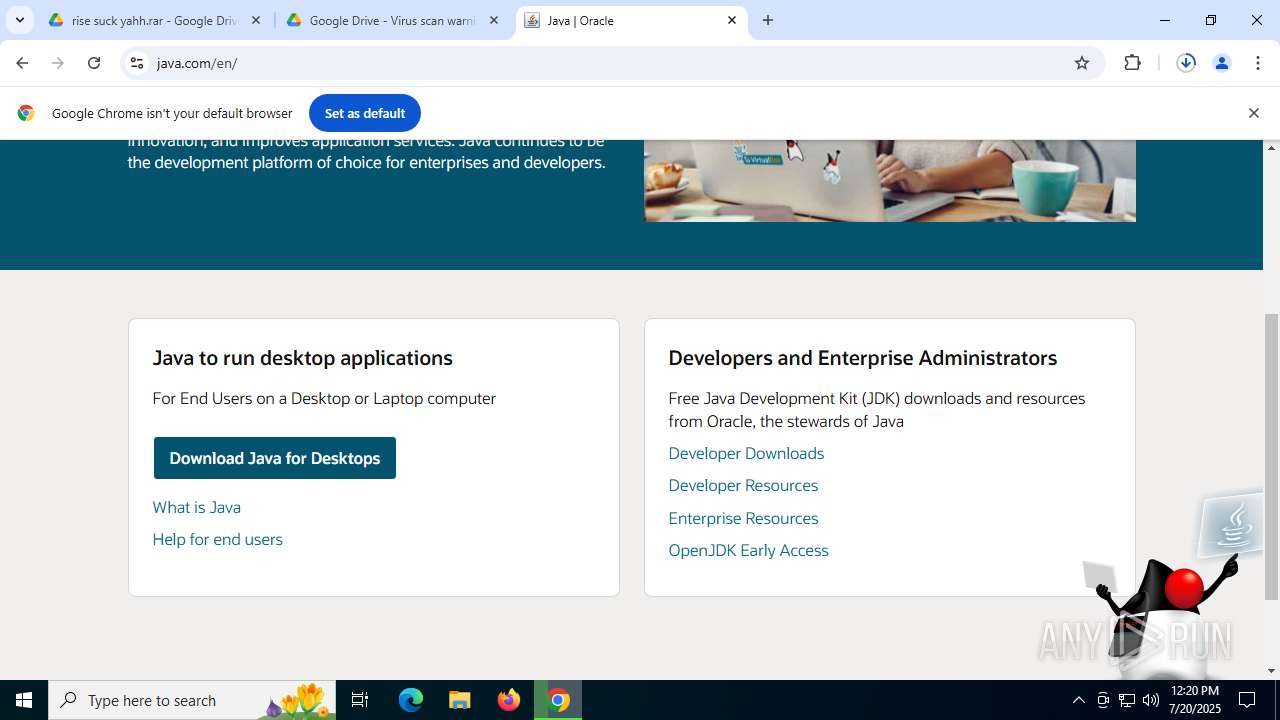Bookmark this tab with the star icon
The image size is (1280, 720).
(1082, 63)
